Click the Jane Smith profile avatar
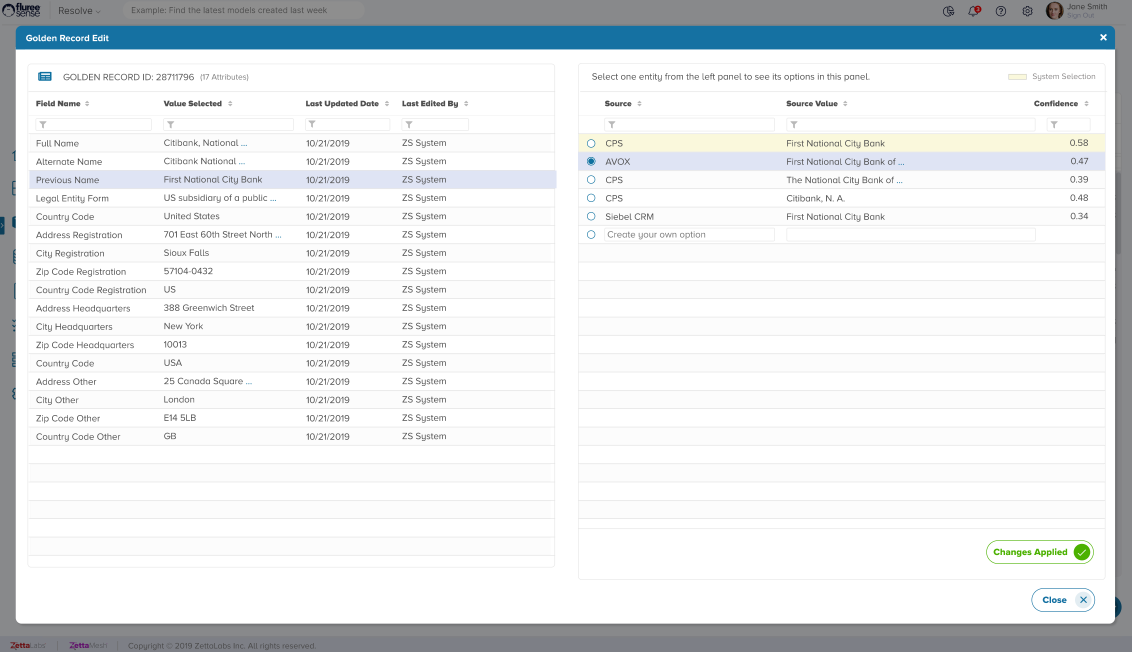Viewport: 1132px width, 652px height. coord(1054,11)
